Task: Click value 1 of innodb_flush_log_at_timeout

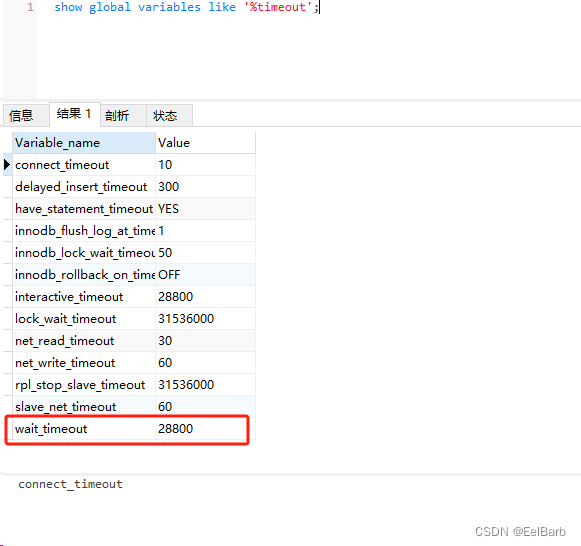Action: click(x=205, y=231)
